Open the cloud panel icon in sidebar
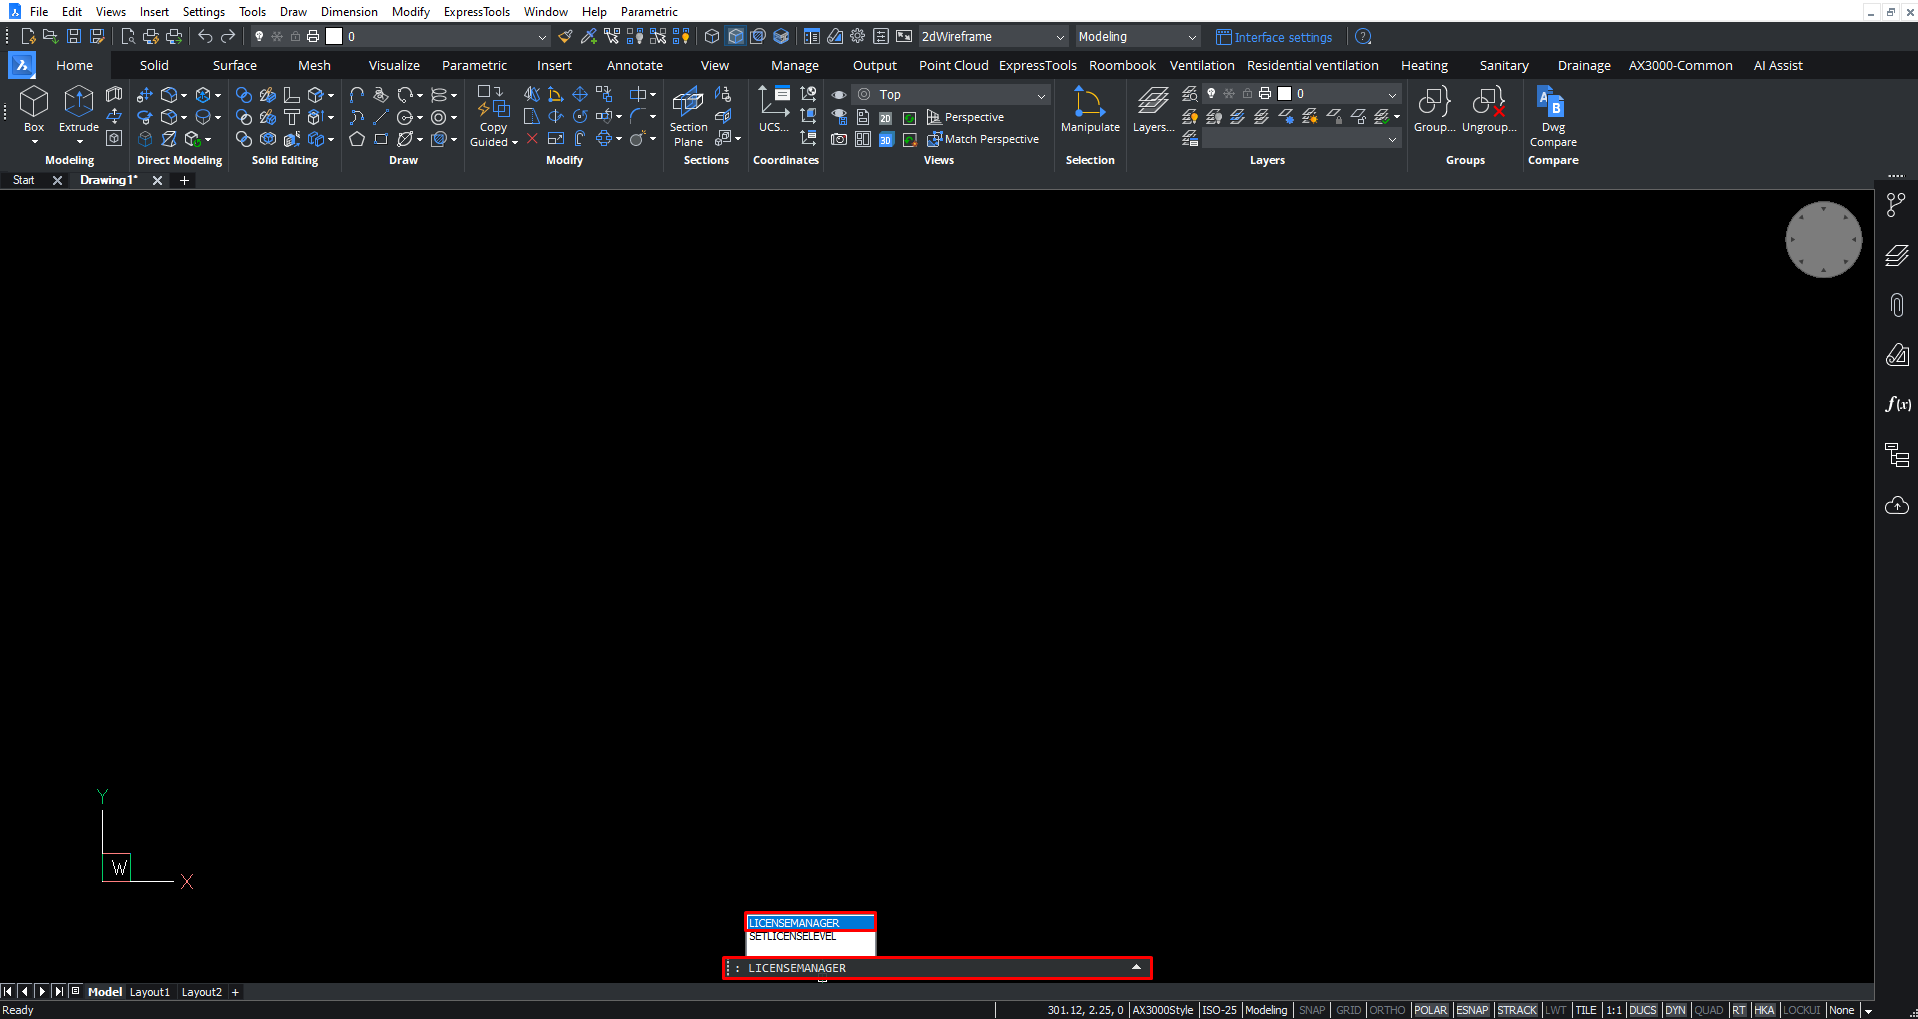Screen dimensions: 1918x1019 pyautogui.click(x=1897, y=505)
